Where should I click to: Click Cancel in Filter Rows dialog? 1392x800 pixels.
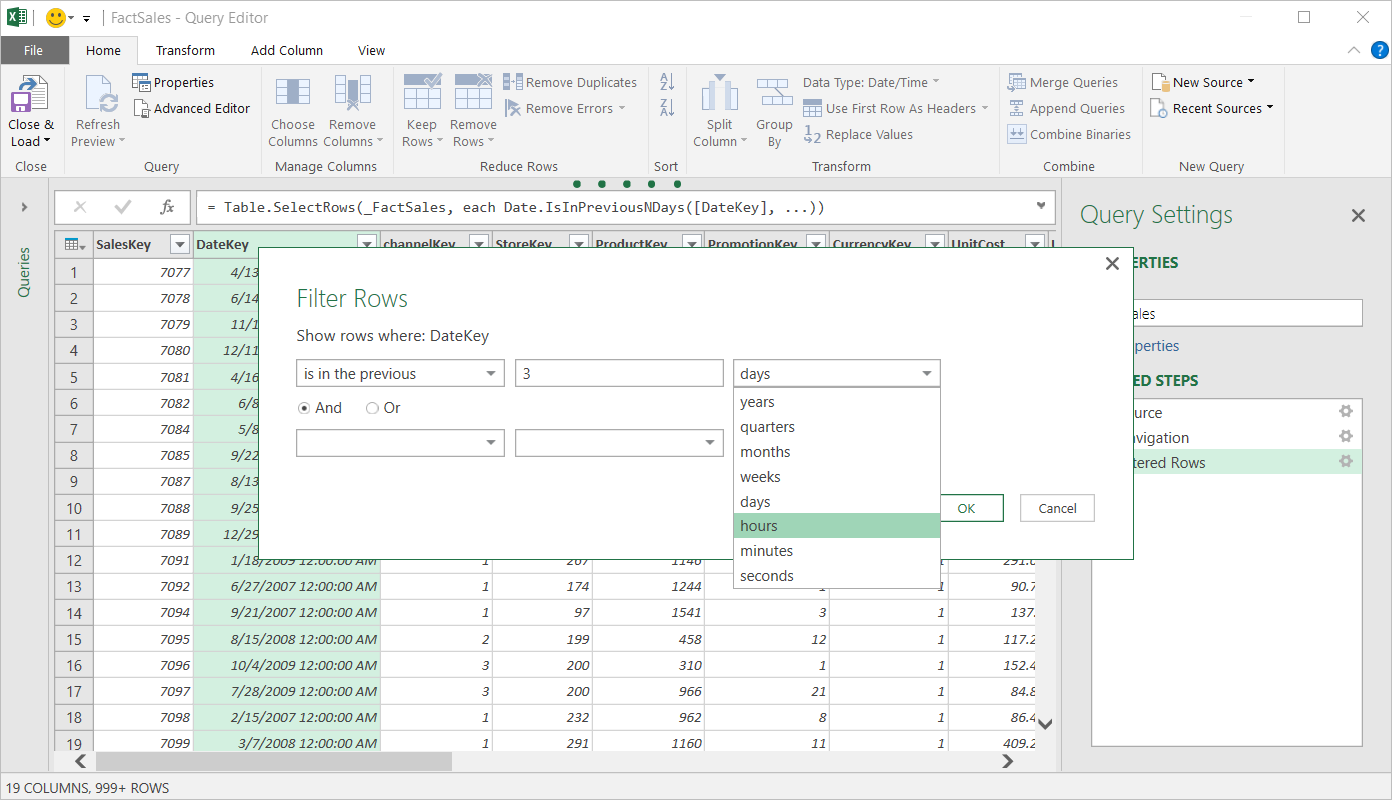click(x=1057, y=508)
